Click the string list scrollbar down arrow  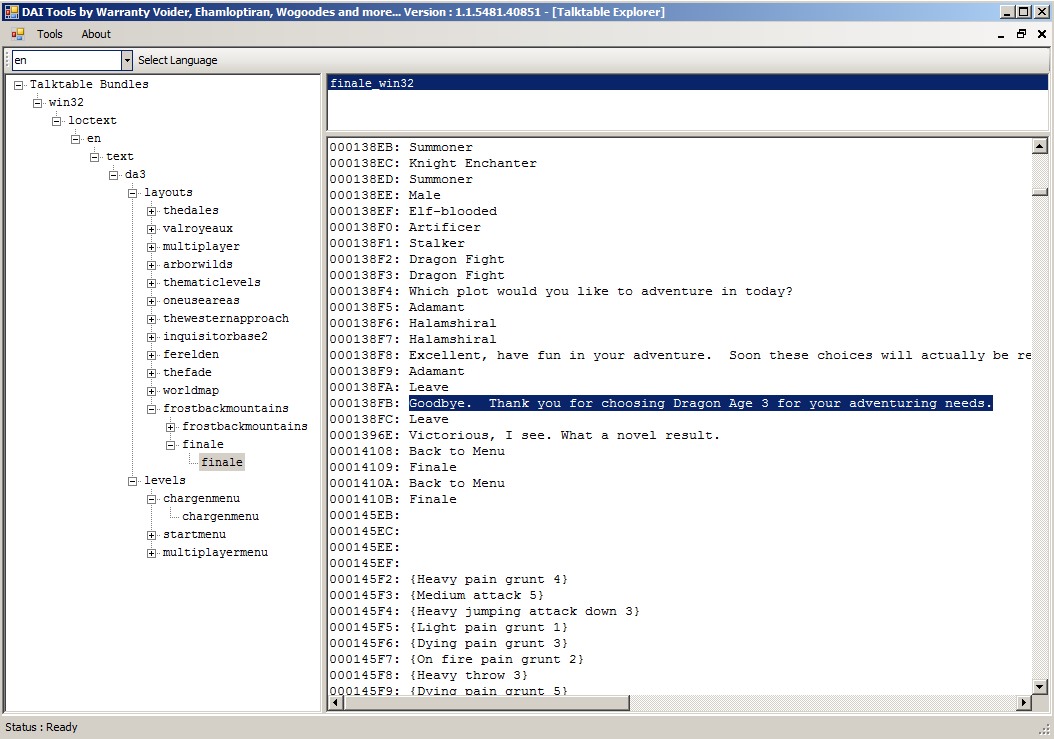1039,686
